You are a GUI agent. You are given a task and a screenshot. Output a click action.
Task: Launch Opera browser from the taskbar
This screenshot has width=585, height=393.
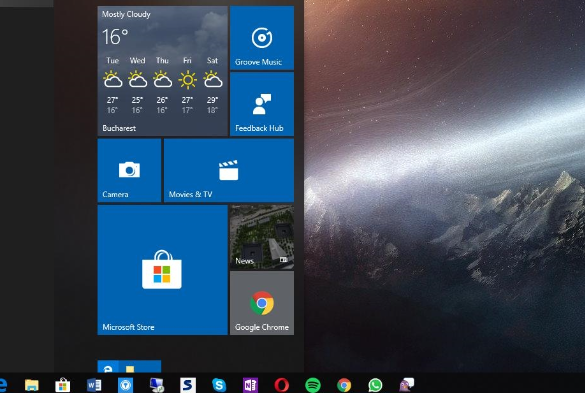pyautogui.click(x=282, y=385)
